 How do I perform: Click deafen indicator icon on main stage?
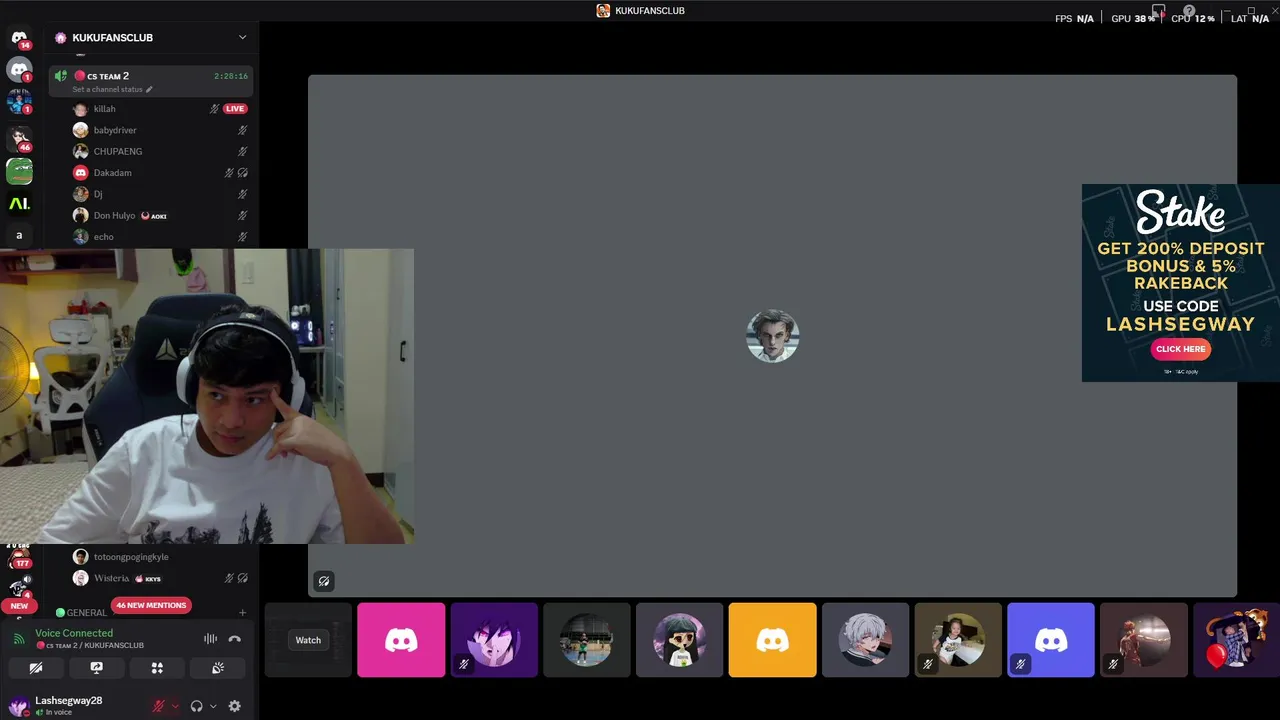tap(323, 581)
